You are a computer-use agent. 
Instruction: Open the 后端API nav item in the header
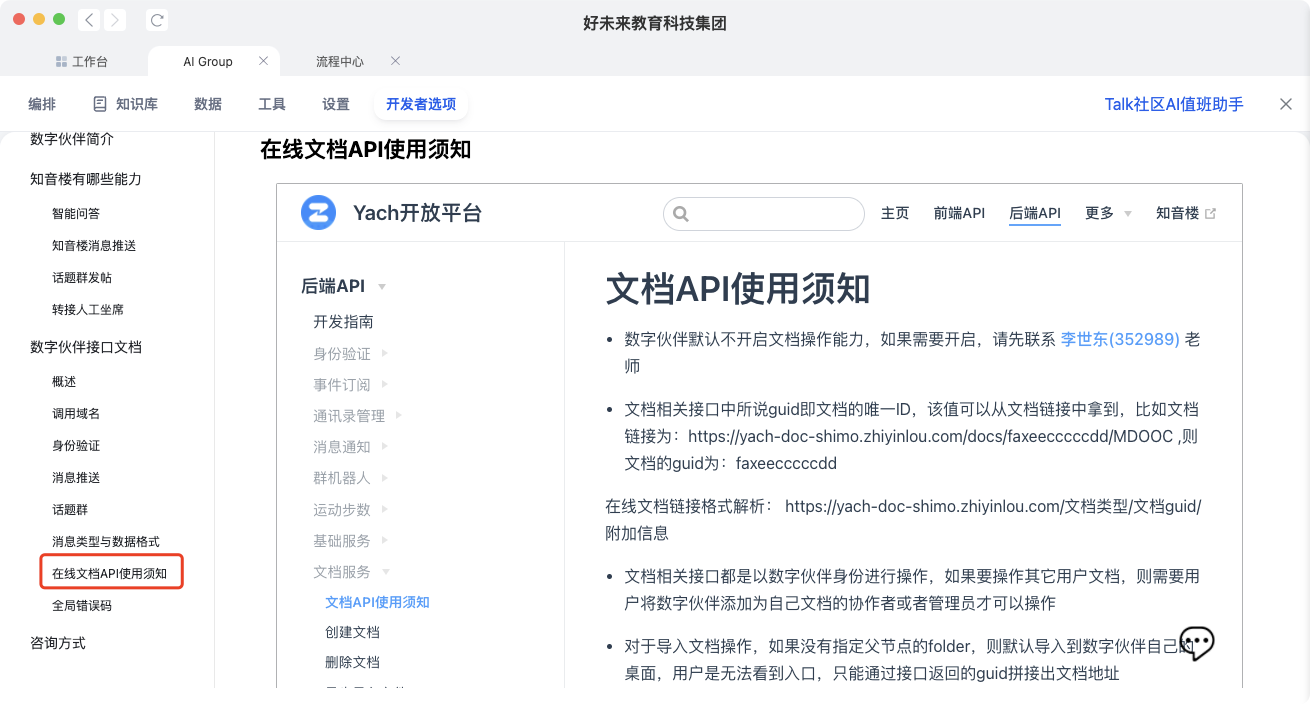tap(1035, 213)
